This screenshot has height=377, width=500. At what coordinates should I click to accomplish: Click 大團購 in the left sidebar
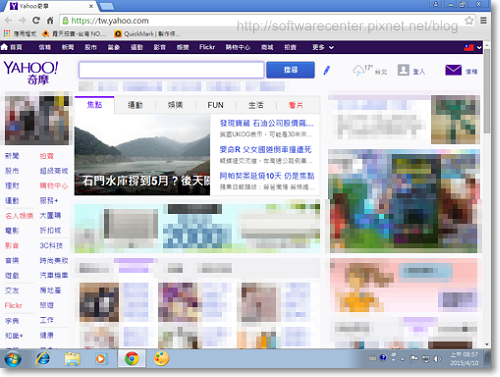point(50,215)
